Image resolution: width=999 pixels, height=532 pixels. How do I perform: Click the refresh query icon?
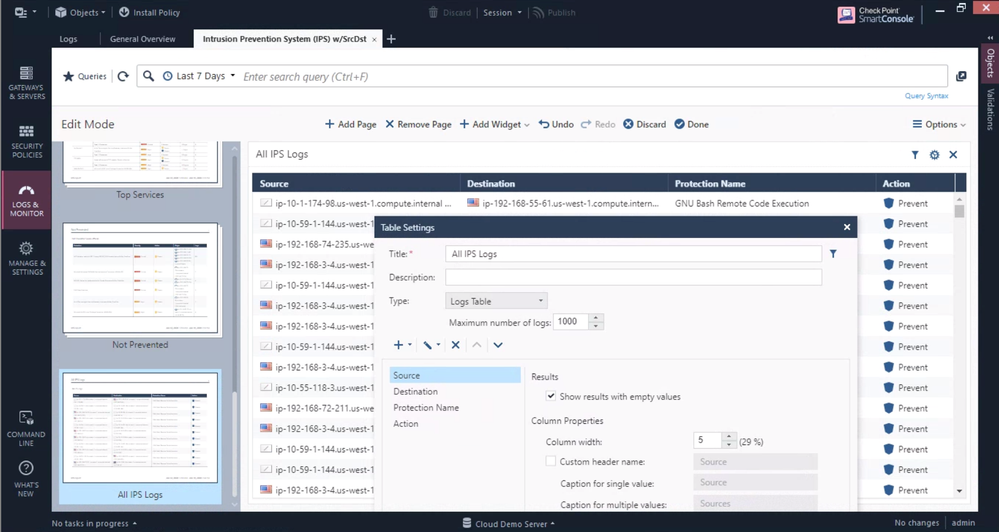pos(123,76)
